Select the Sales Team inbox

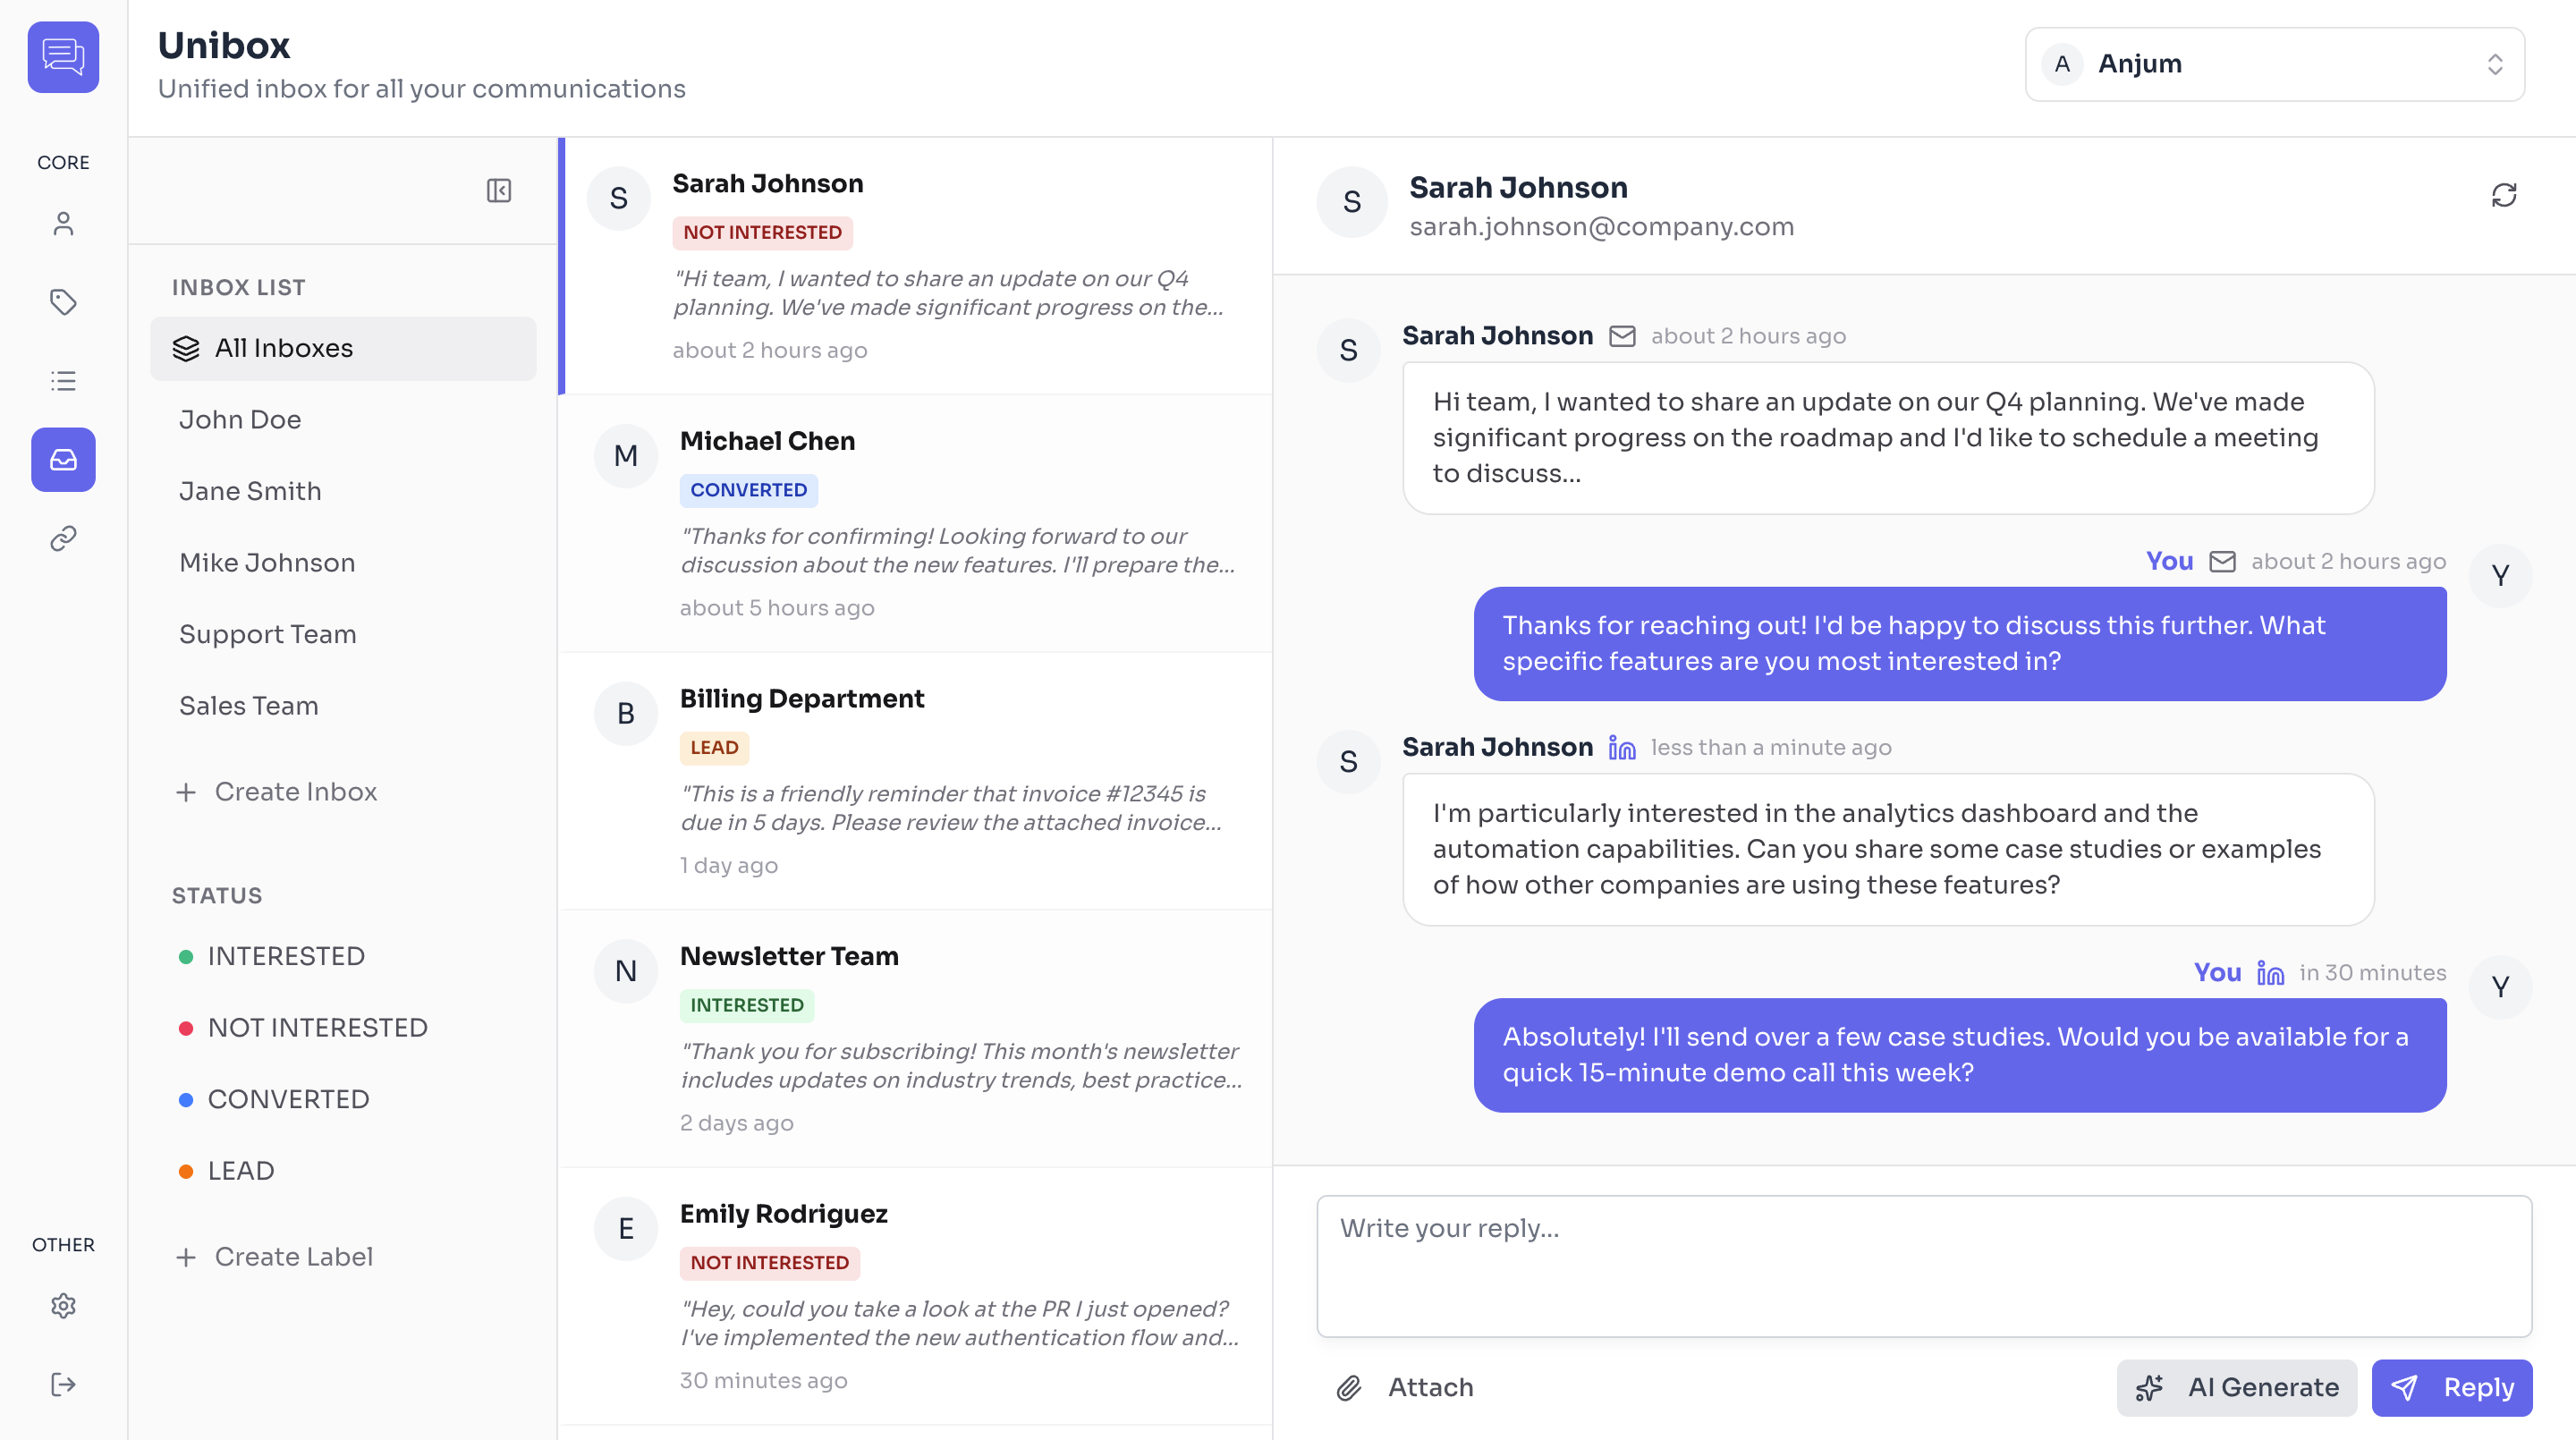click(249, 705)
